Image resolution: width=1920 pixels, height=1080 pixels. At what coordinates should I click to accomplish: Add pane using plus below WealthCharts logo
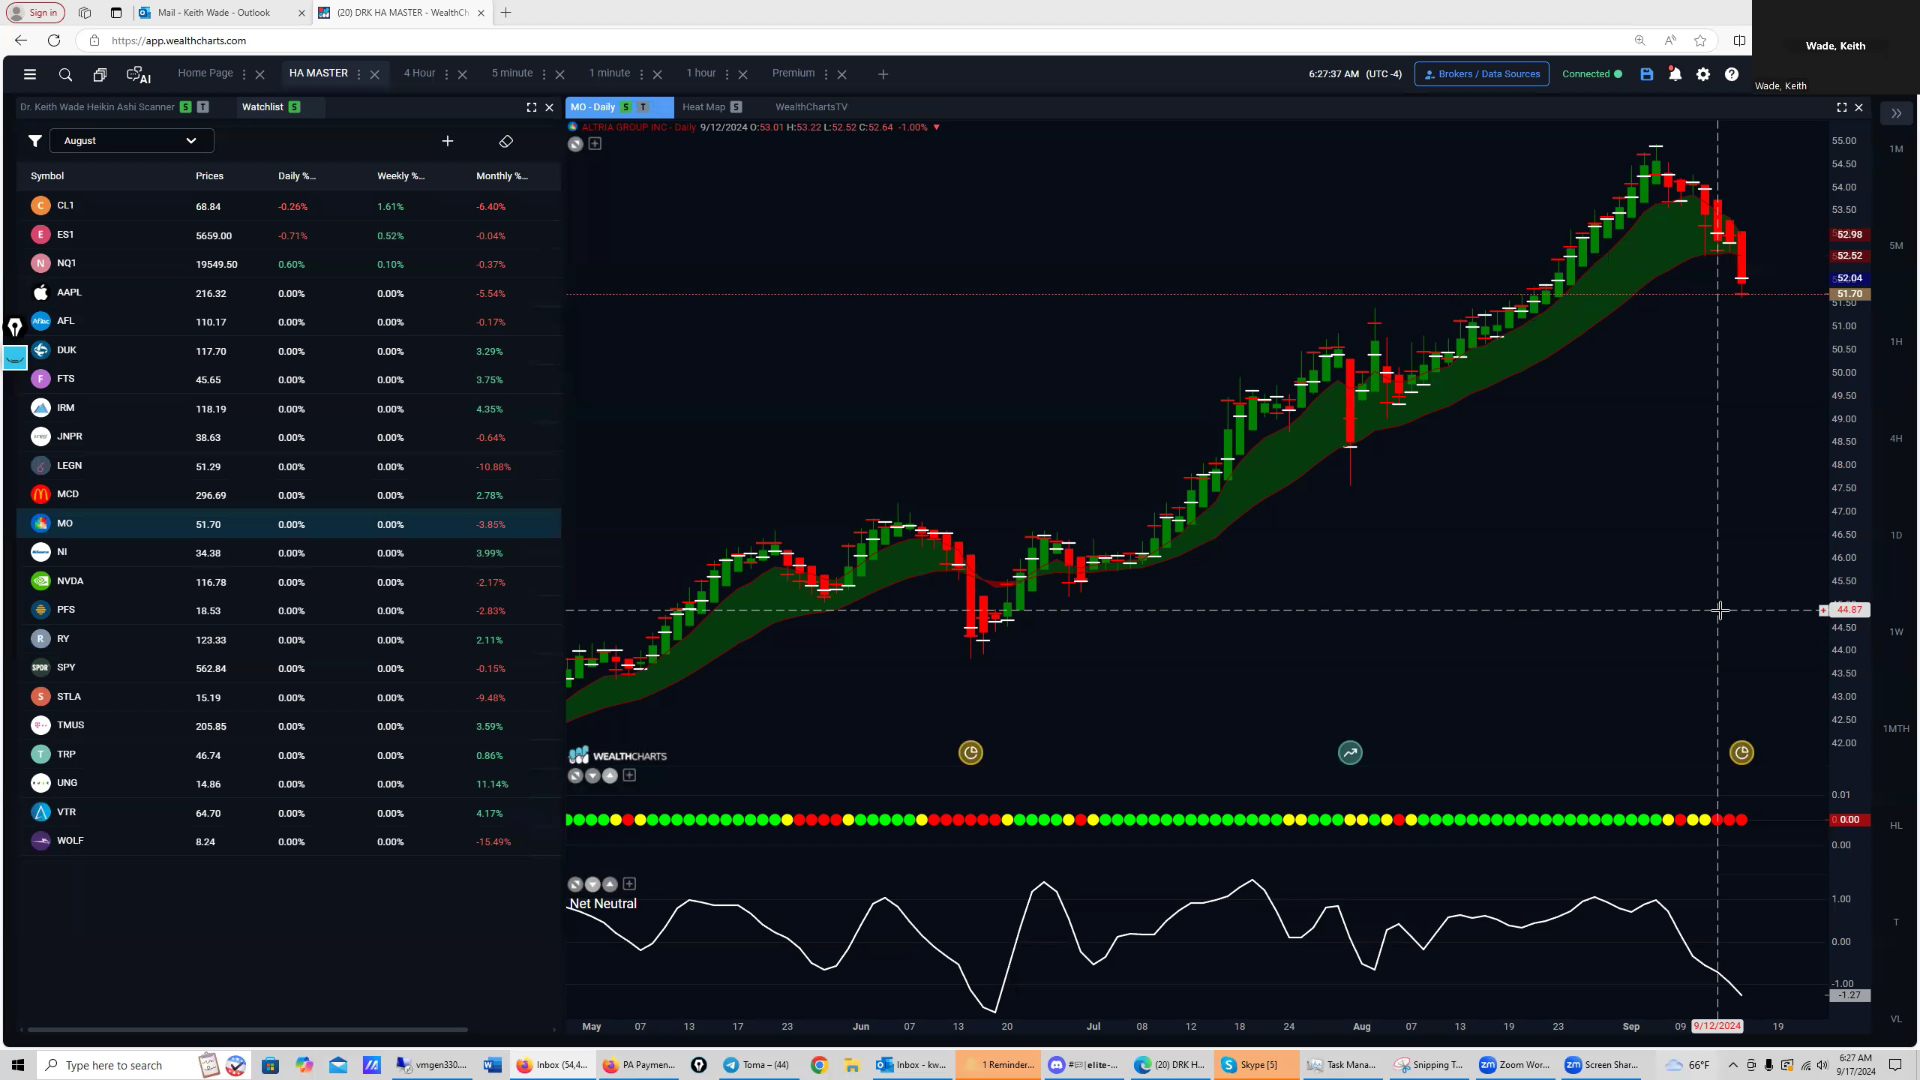point(629,775)
